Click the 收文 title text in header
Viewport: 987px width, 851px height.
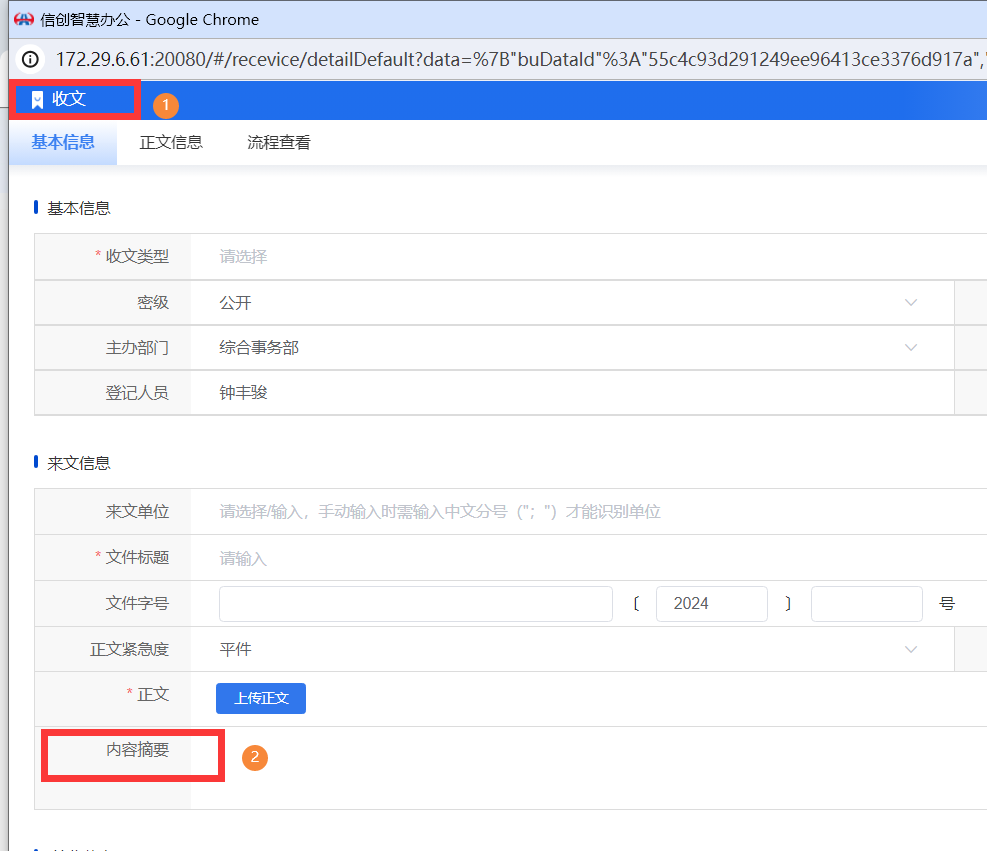pos(69,99)
